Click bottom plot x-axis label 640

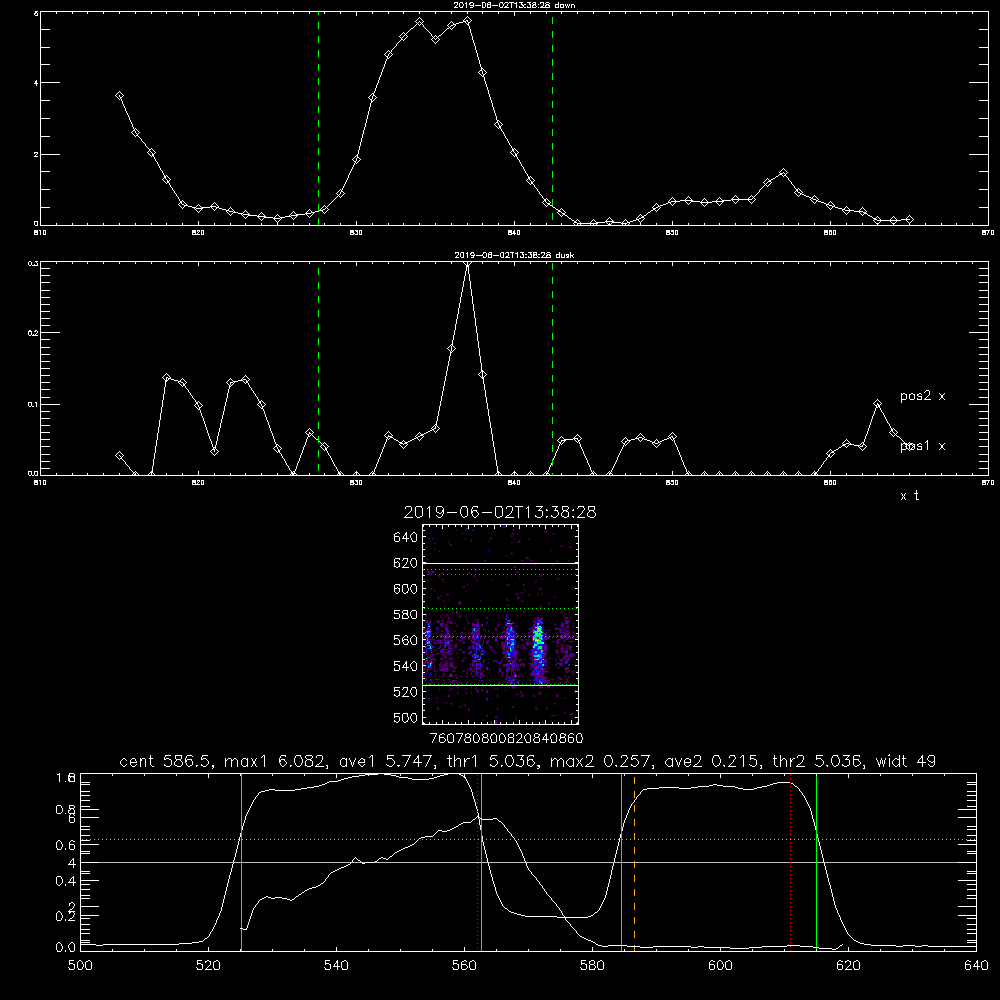pyautogui.click(x=976, y=966)
